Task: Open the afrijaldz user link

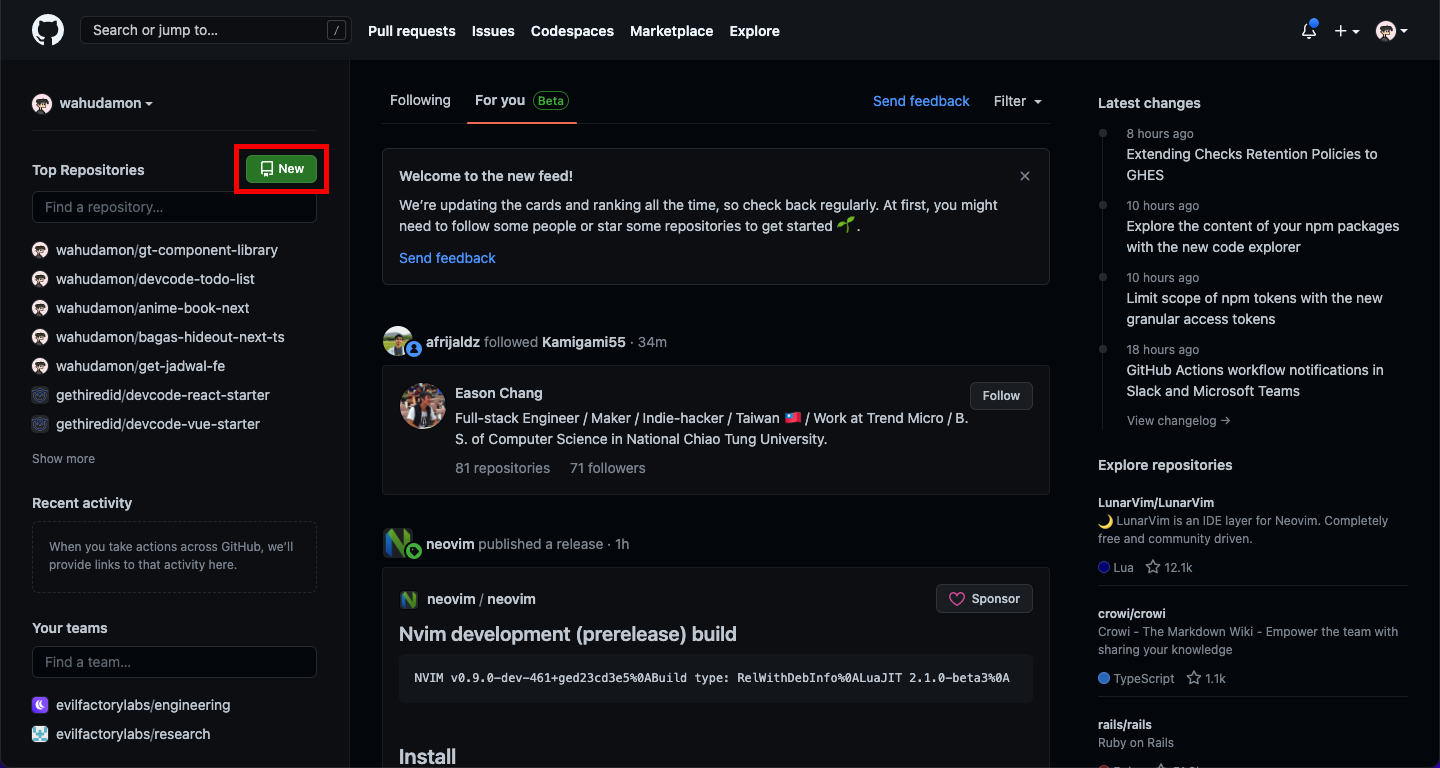Action: [453, 342]
